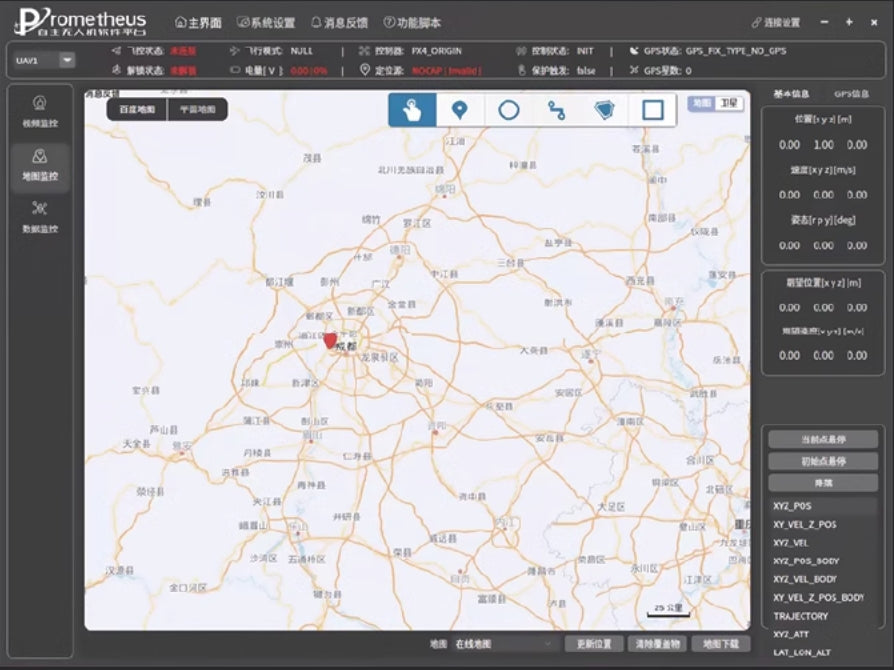The width and height of the screenshot is (894, 670).
Task: Click the 1.00 position value
Action: pyautogui.click(x=823, y=145)
